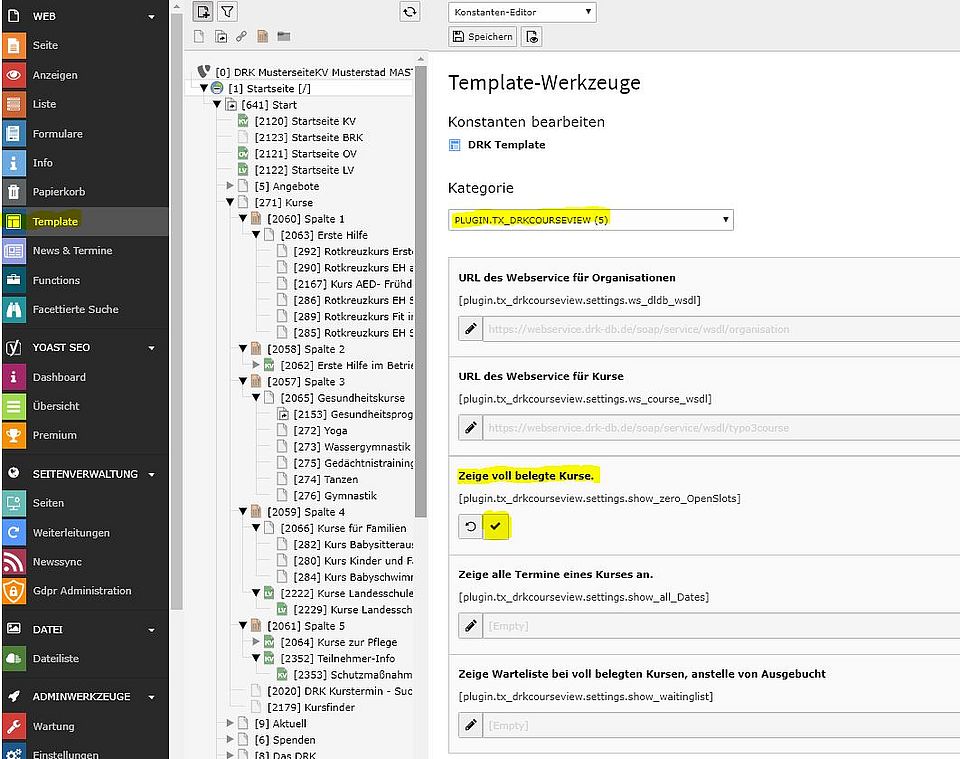Click the Speichern save button
The image size is (960, 759).
(x=483, y=37)
